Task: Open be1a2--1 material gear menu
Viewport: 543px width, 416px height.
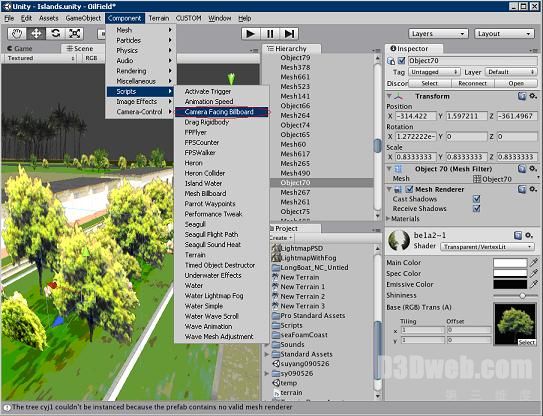Action: pos(529,236)
